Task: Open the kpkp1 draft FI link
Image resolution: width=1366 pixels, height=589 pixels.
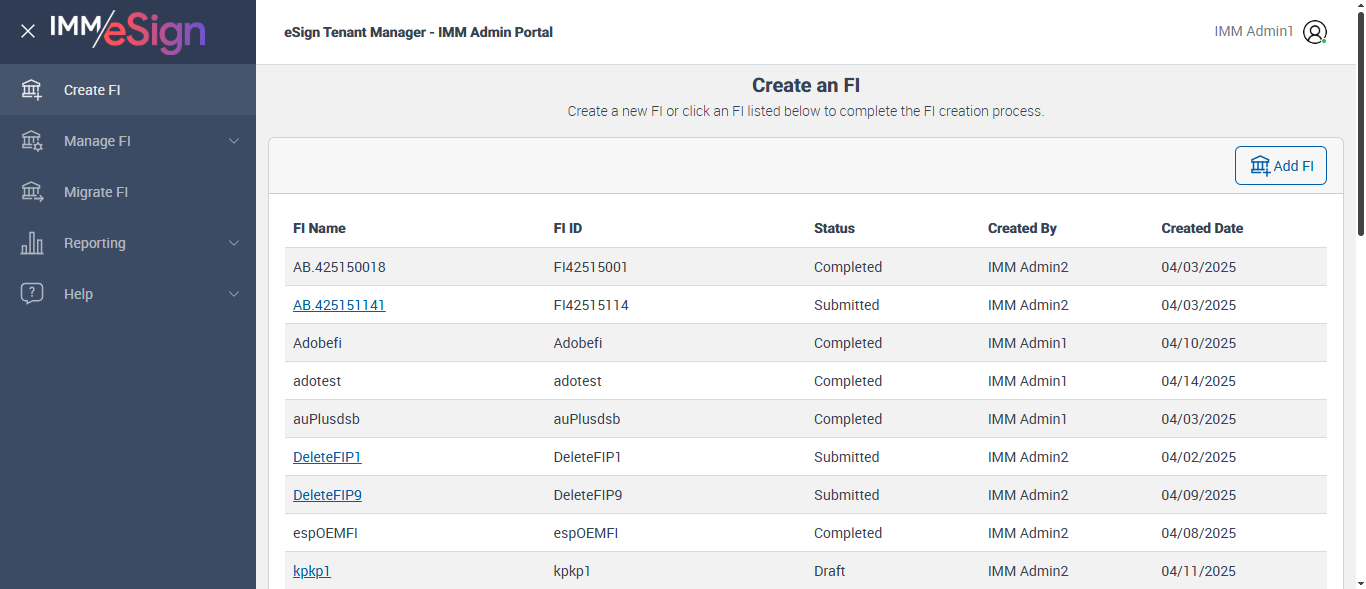Action: [x=312, y=571]
